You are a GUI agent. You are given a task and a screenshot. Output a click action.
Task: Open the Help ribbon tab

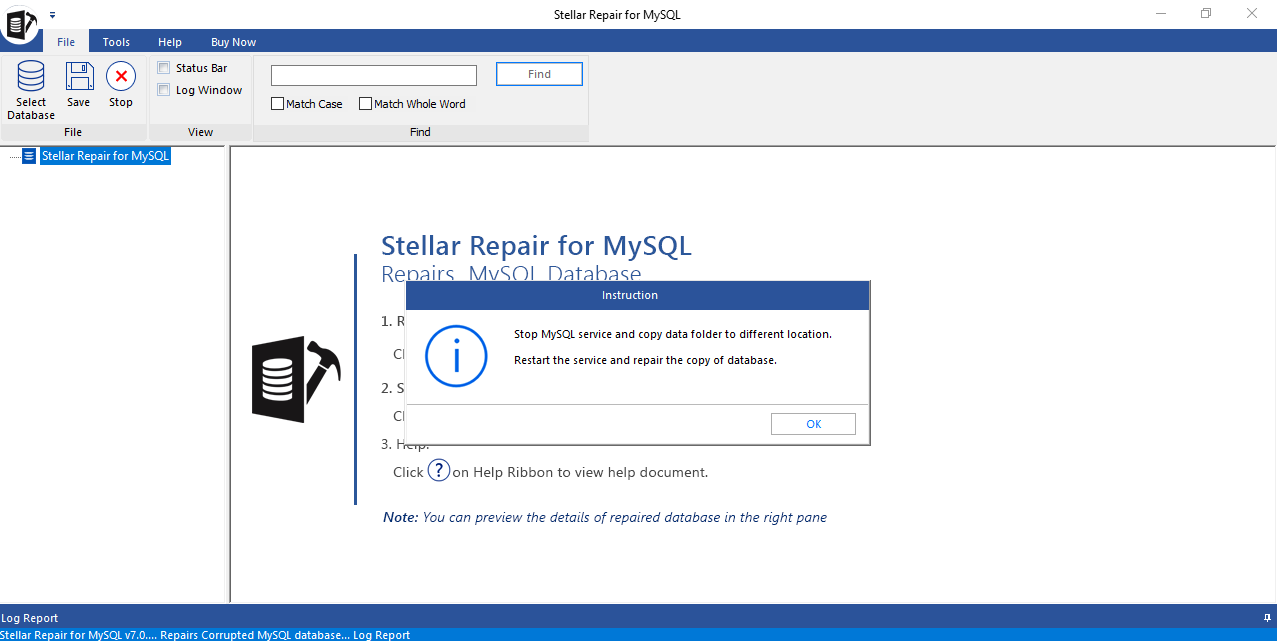coord(170,42)
